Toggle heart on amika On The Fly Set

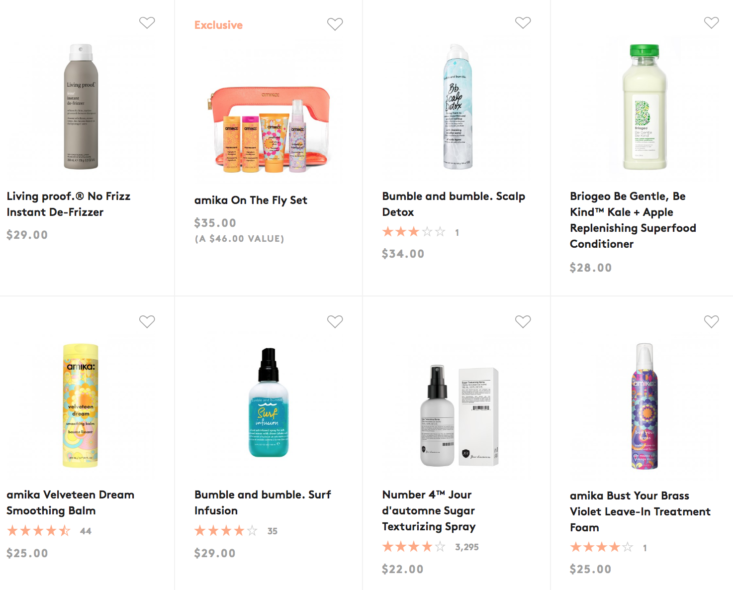[x=335, y=24]
